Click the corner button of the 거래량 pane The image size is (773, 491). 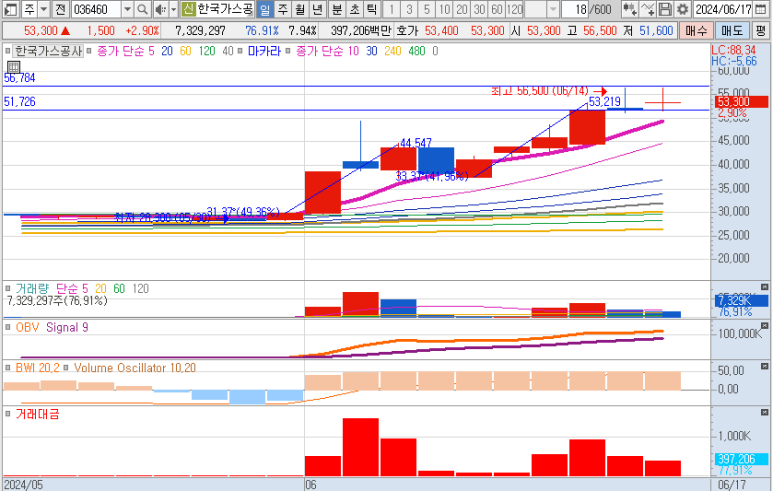click(765, 287)
